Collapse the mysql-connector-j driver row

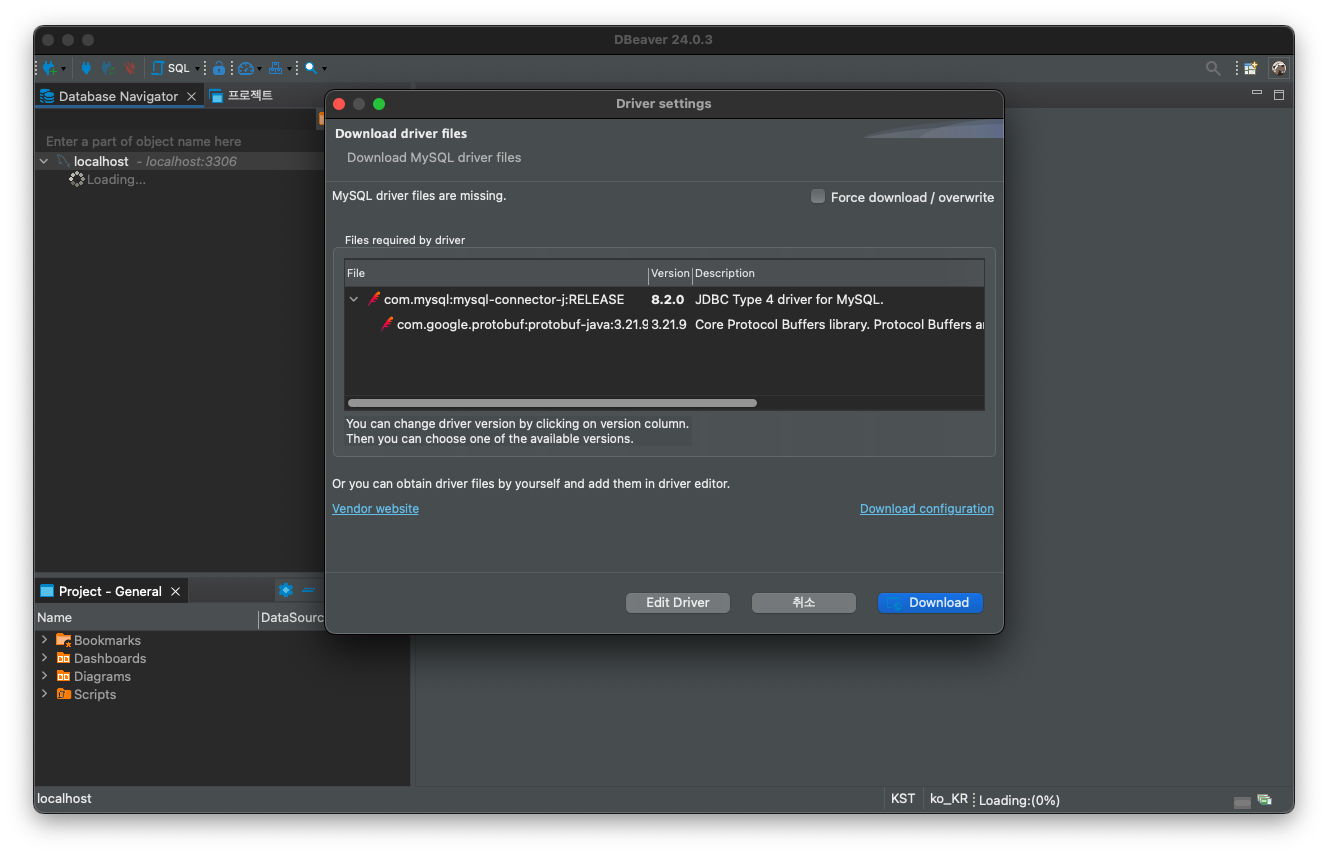pyautogui.click(x=354, y=299)
